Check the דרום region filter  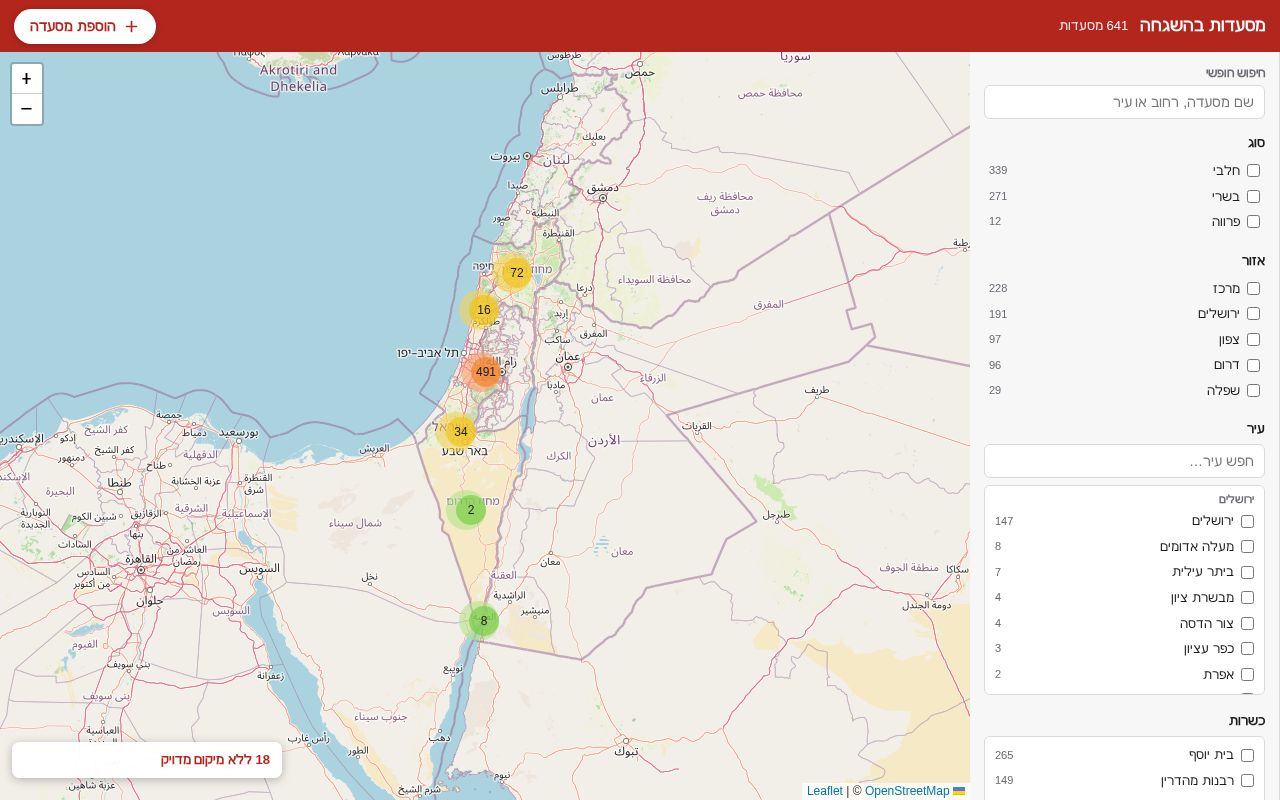tap(1253, 365)
